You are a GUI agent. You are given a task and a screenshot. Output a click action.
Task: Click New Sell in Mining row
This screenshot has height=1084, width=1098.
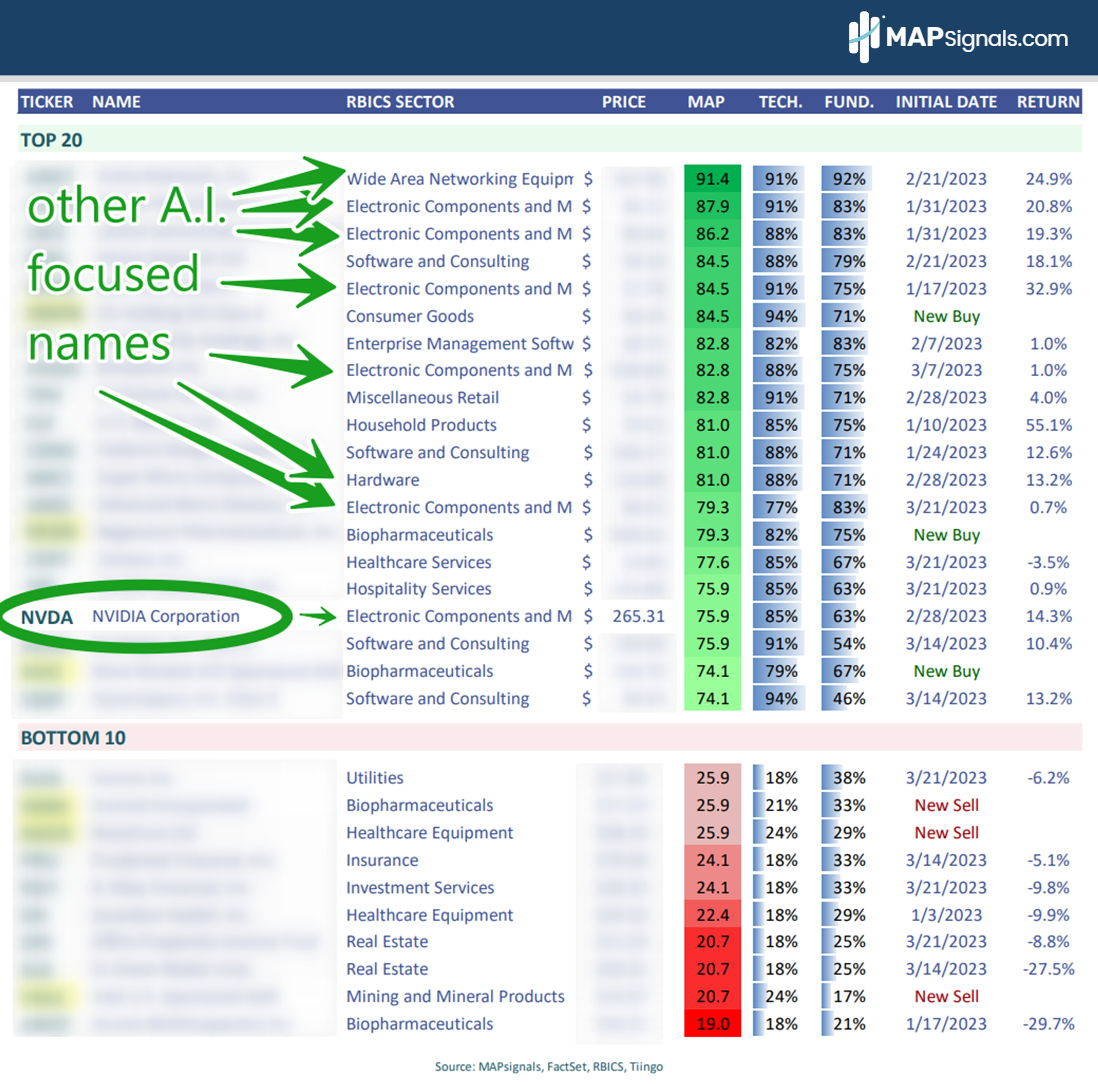tap(946, 996)
